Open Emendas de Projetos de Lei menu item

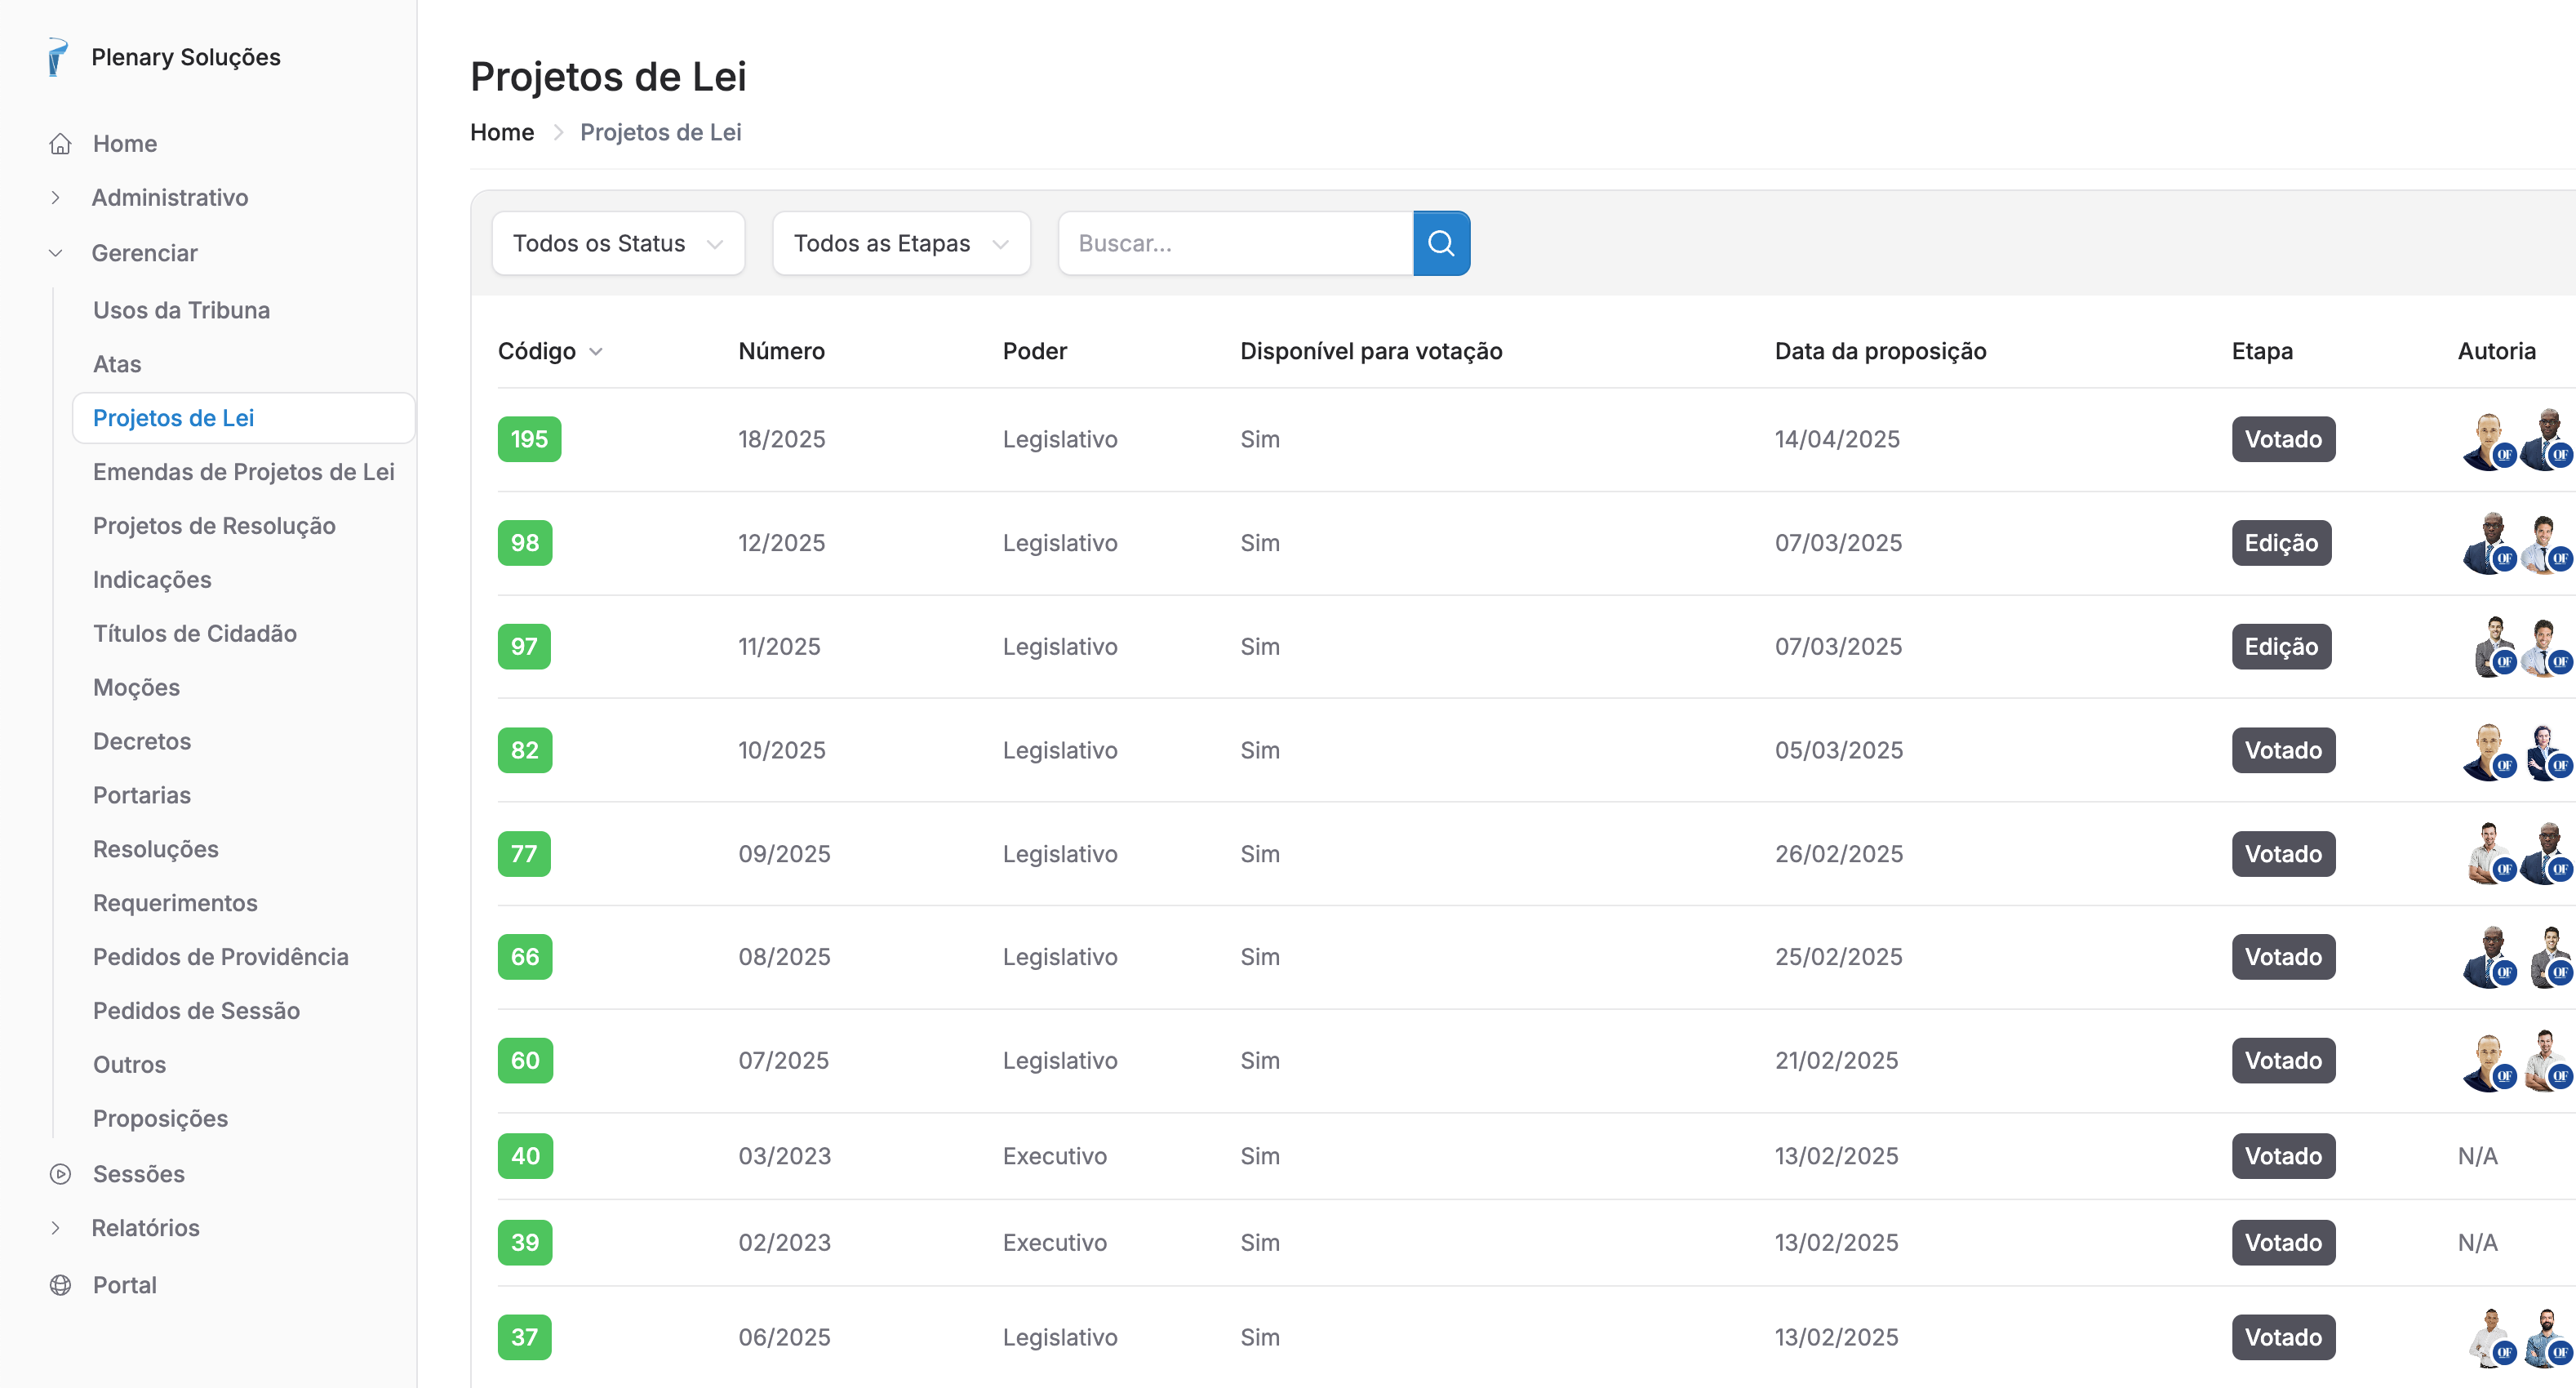243,472
